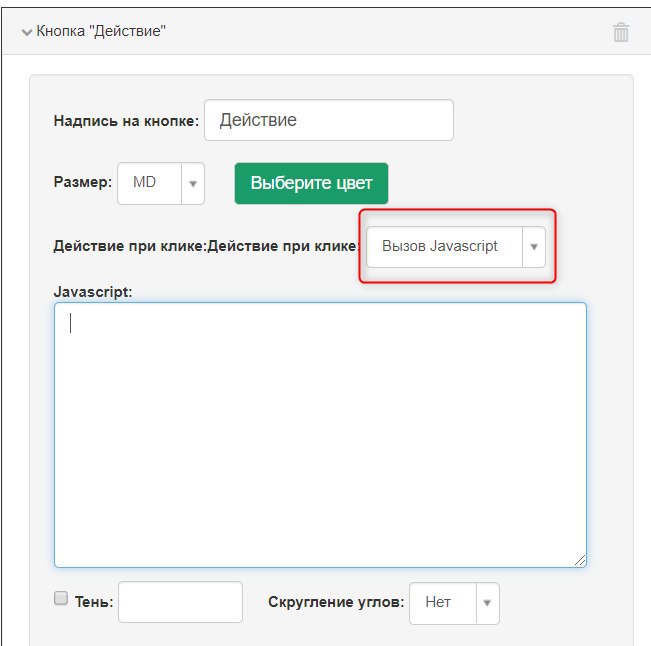Screen dimensions: 651x646
Task: Grab the textarea resize handle corner
Action: (x=580, y=560)
